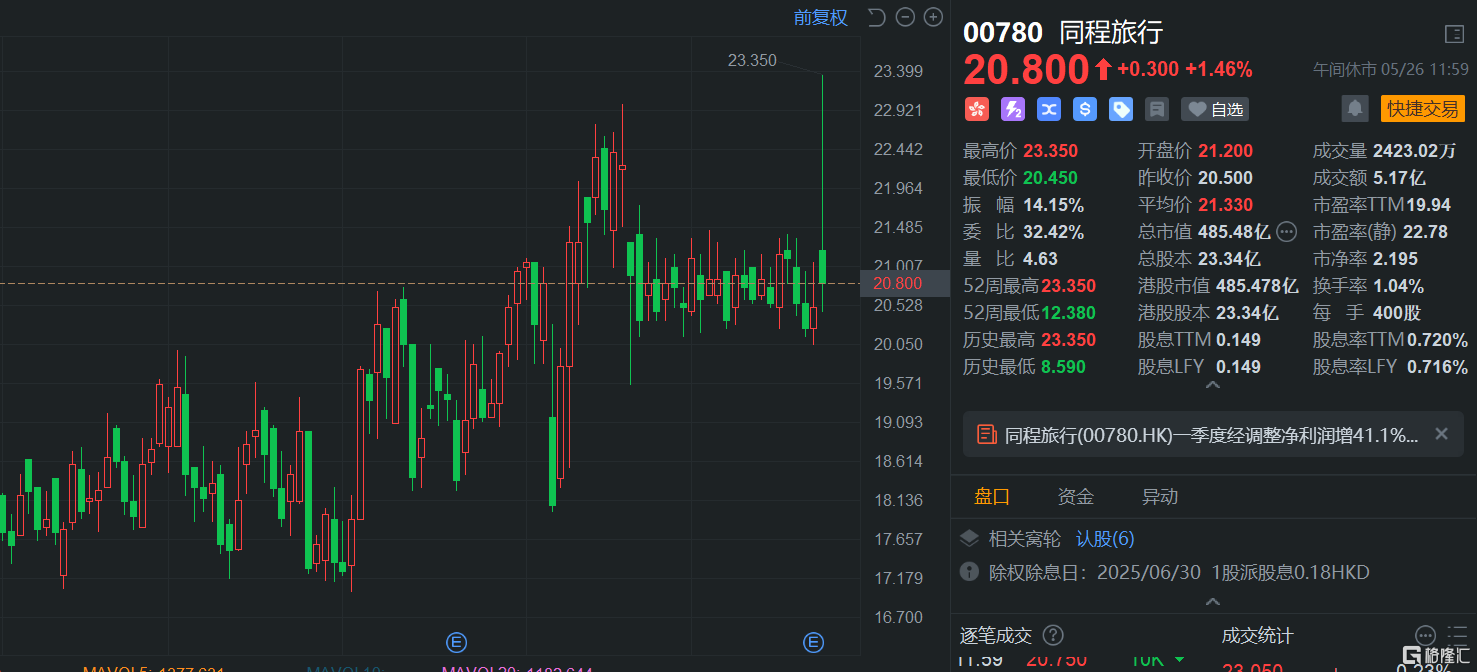This screenshot has width=1477, height=672.
Task: Click the 历史最低 8.590 value
Action: 1063,367
